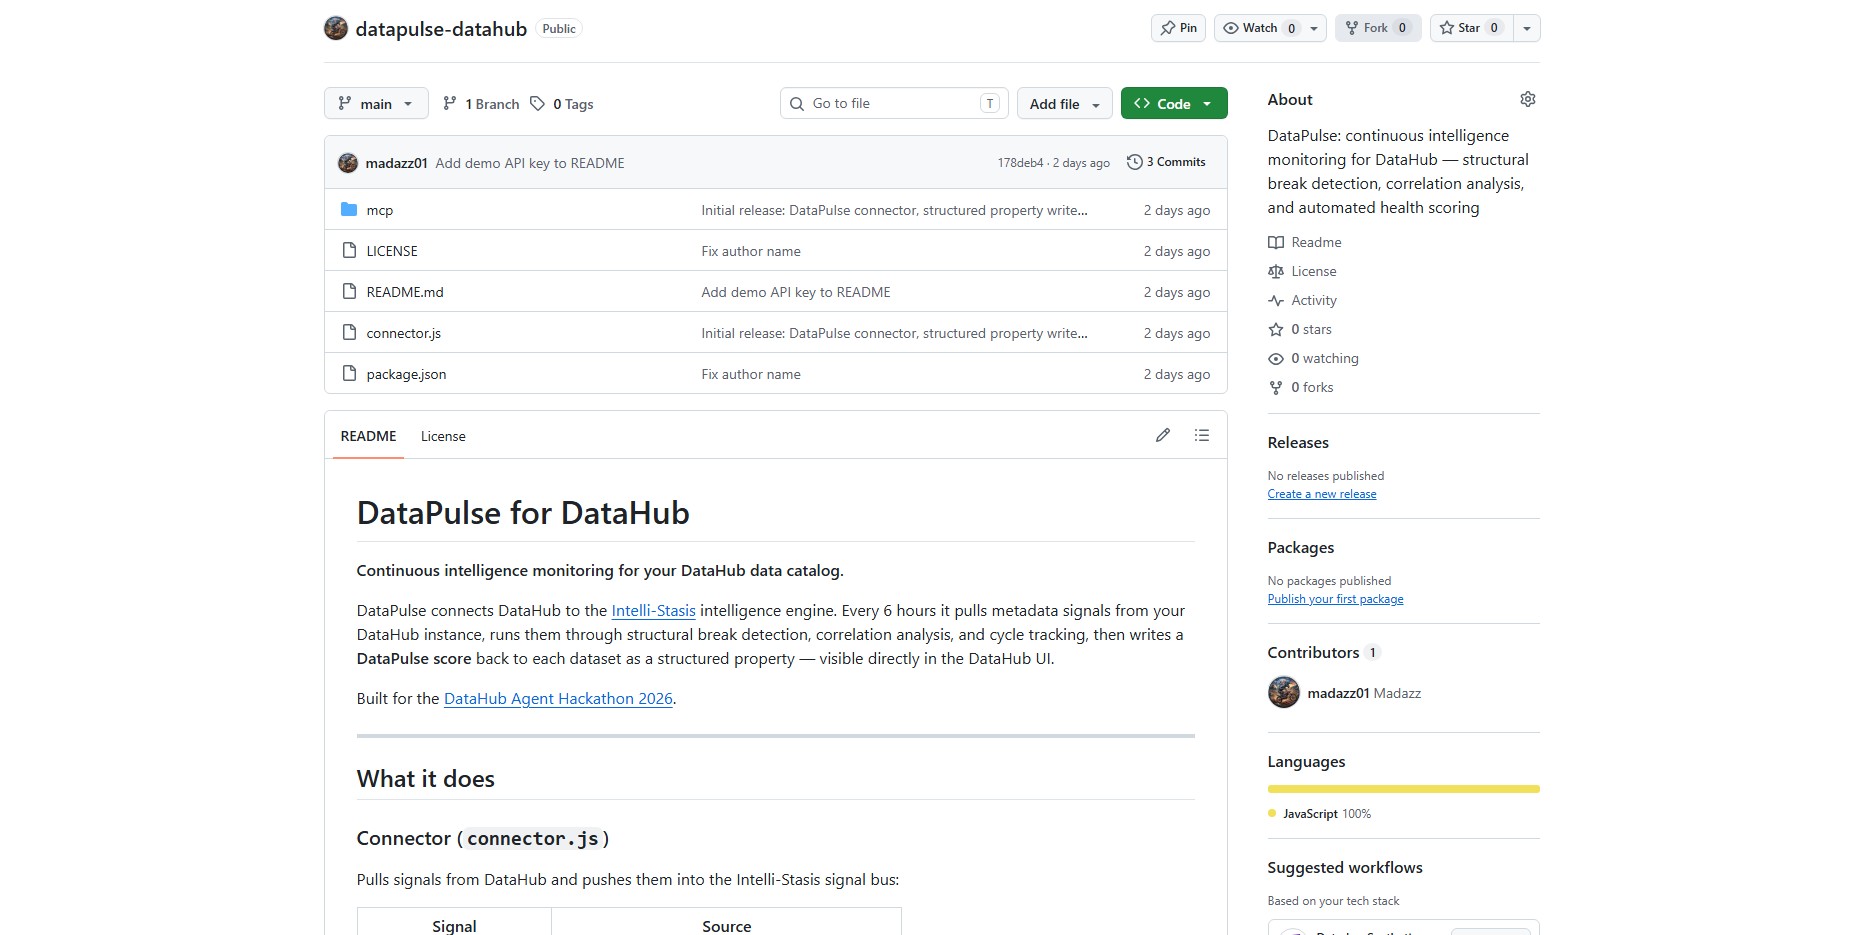Open the green Code dropdown
The image size is (1874, 935).
tap(1174, 103)
